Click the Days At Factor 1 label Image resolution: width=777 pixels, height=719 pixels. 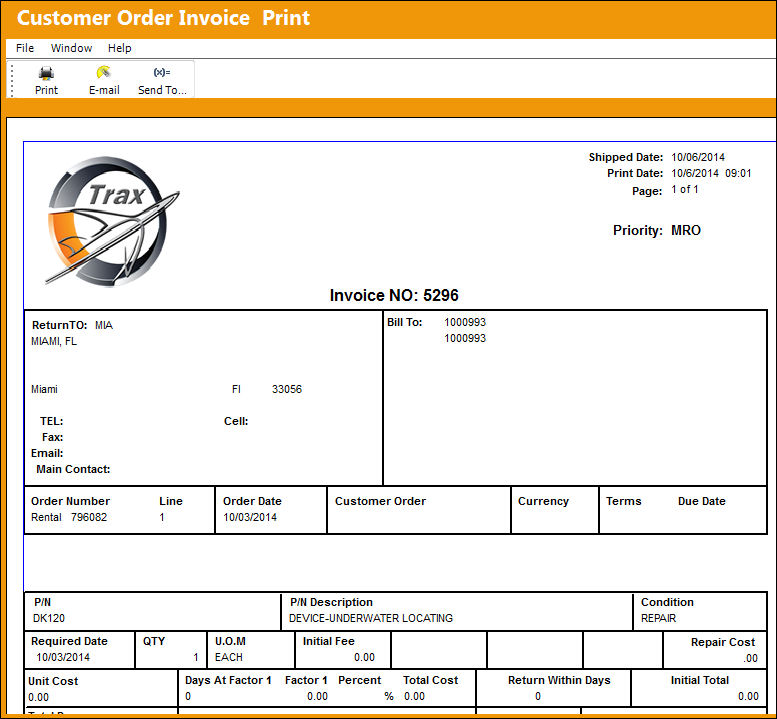pos(228,680)
